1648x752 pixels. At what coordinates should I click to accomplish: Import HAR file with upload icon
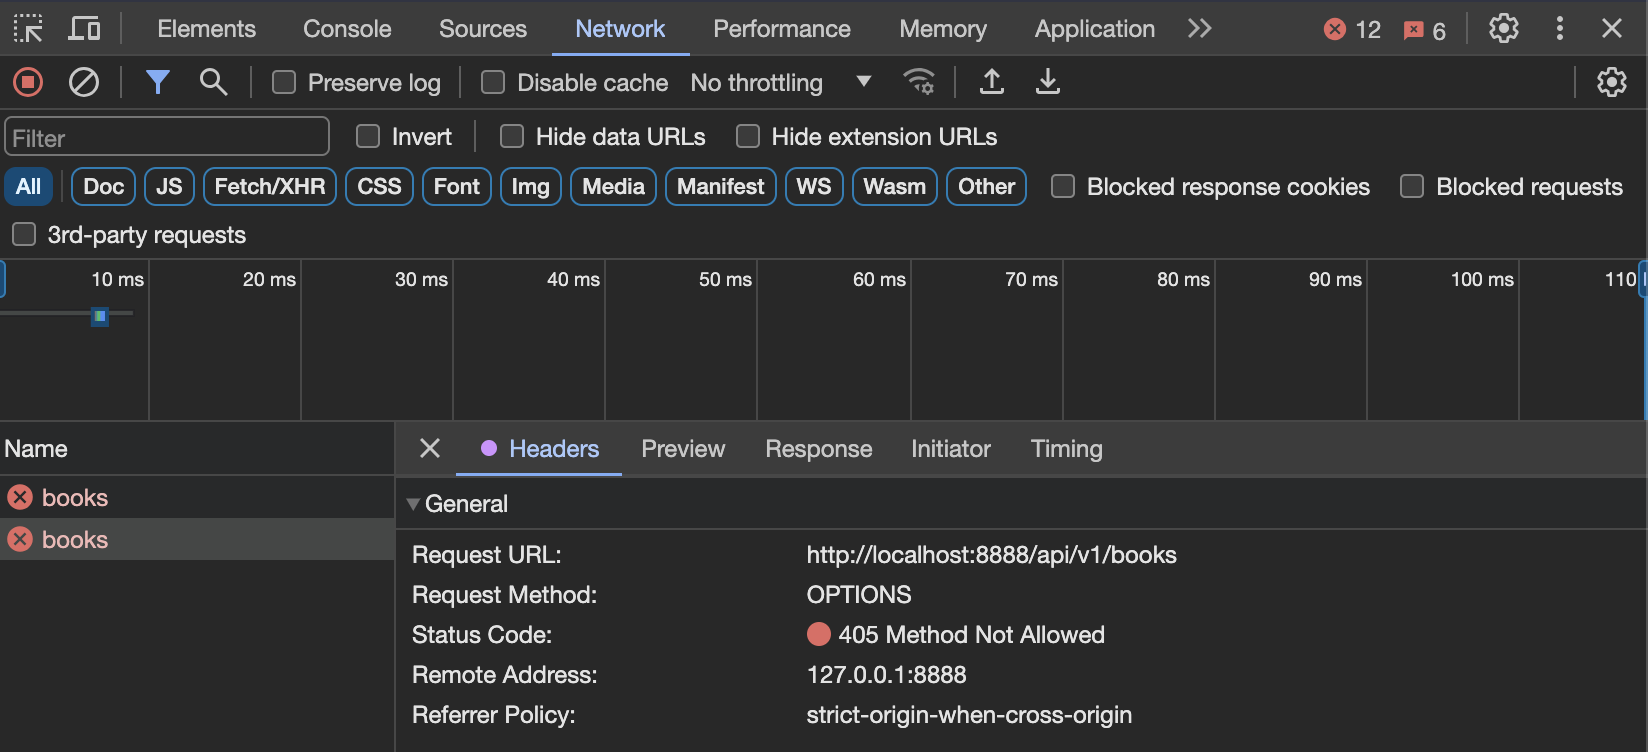(992, 82)
